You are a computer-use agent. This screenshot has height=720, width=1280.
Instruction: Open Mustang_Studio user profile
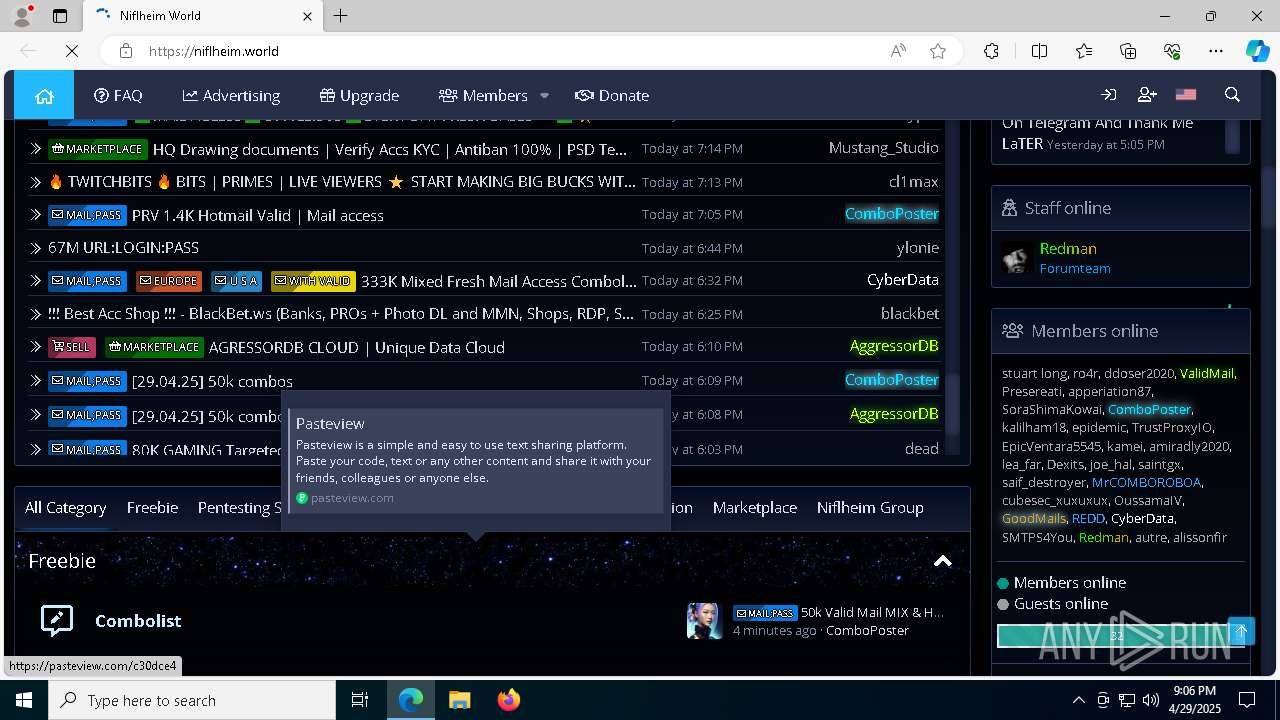(884, 148)
